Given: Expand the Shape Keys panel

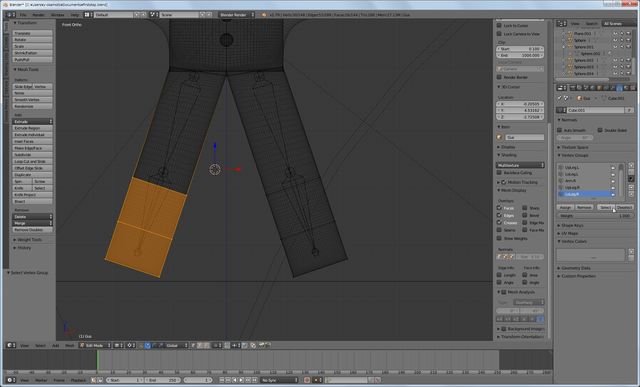Looking at the screenshot, I should (x=572, y=225).
